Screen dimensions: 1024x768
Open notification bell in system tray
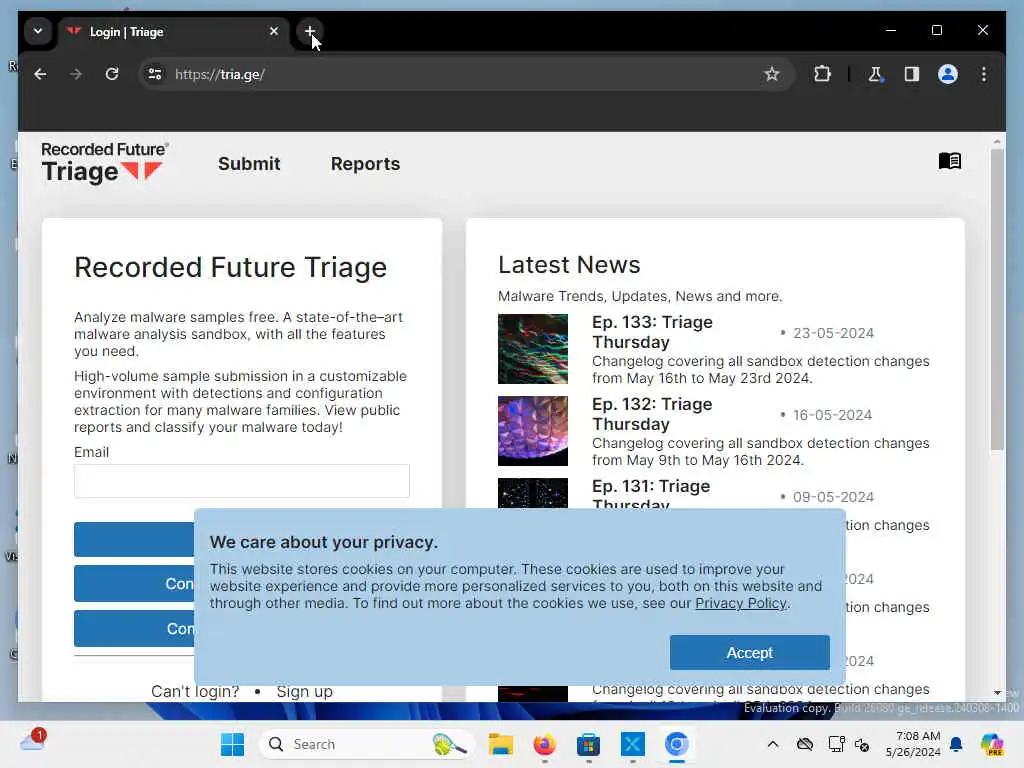click(x=956, y=744)
